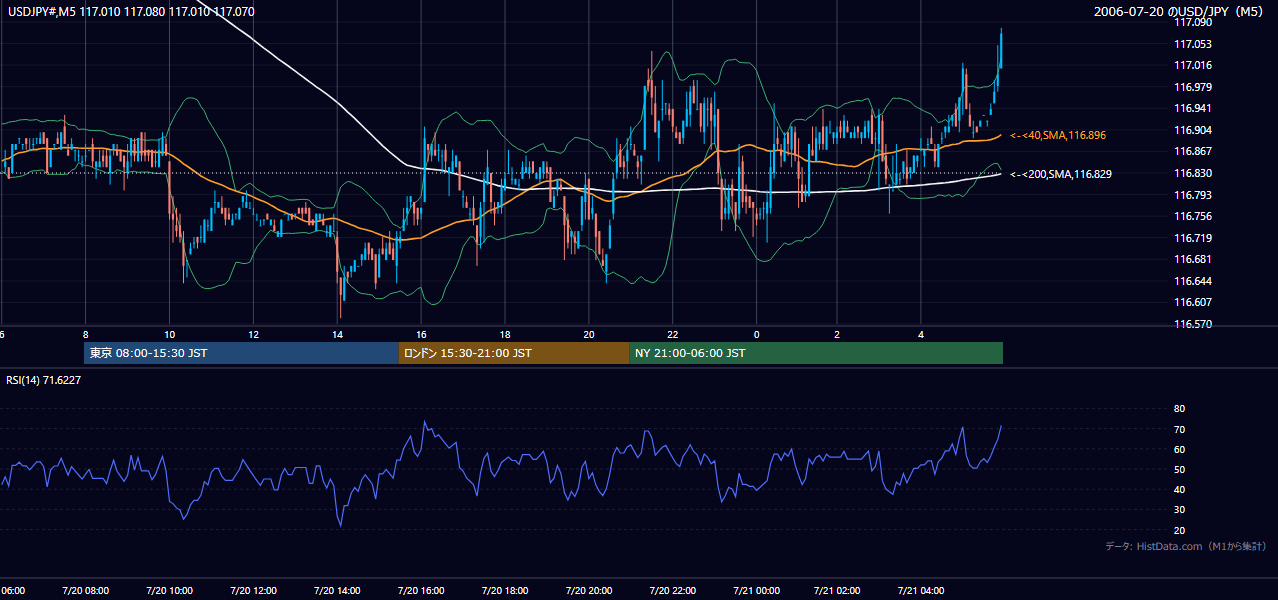Screen dimensions: 1278x600
Task: Click the 200 SMA 116.829 white label
Action: coord(1061,174)
